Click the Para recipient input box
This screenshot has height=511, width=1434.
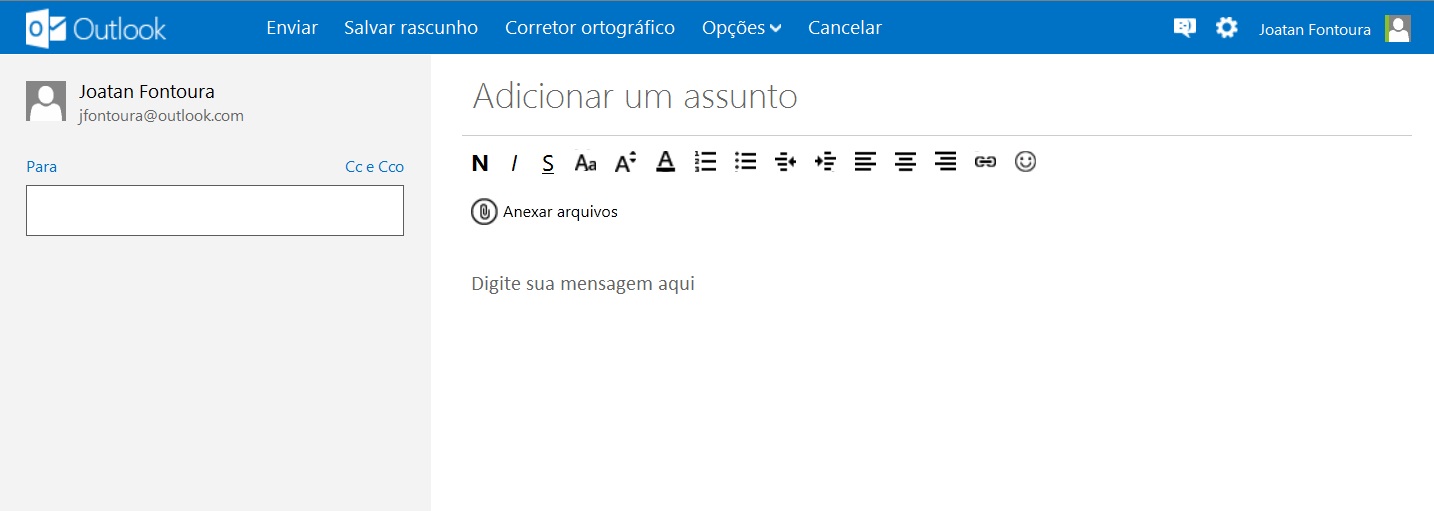[x=215, y=210]
